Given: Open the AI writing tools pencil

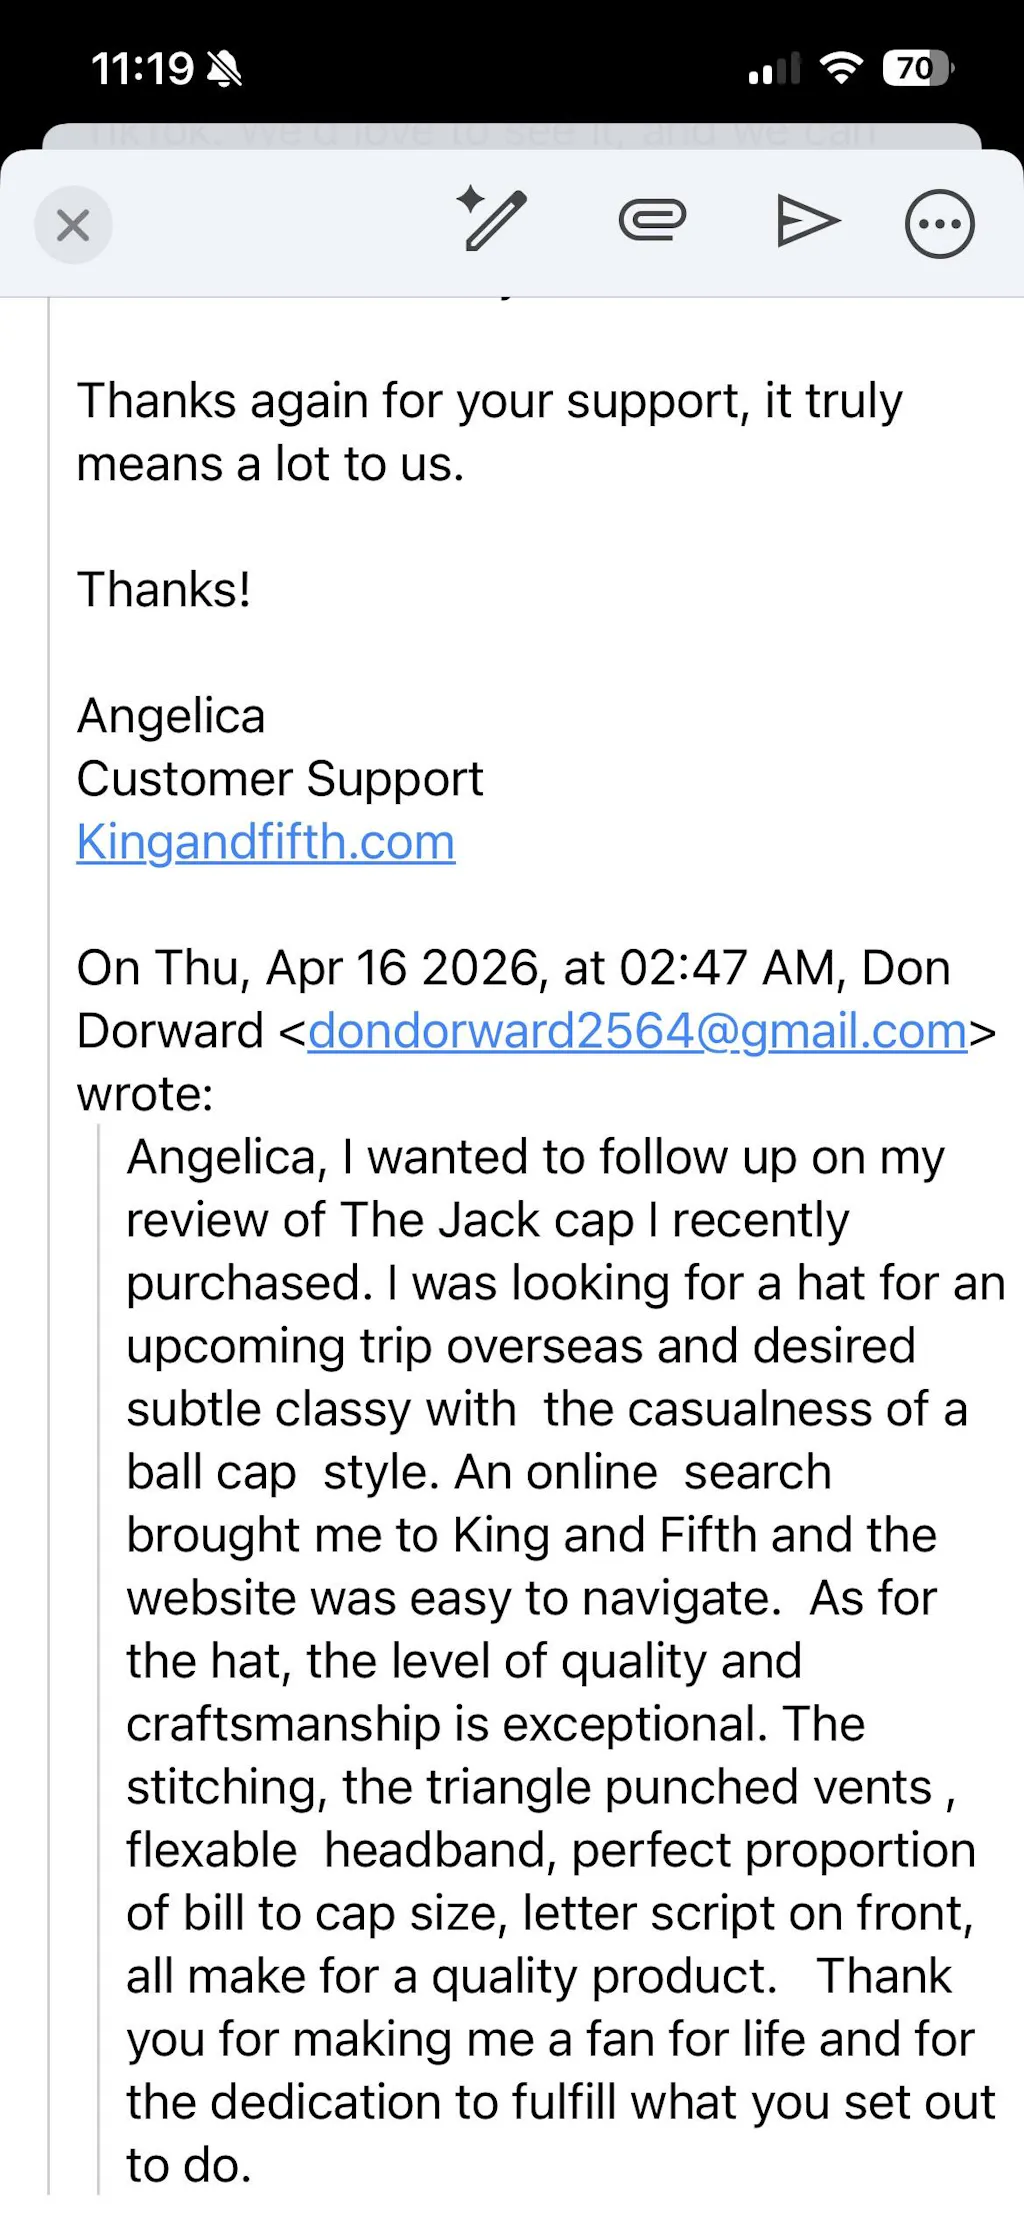Looking at the screenshot, I should coord(492,219).
